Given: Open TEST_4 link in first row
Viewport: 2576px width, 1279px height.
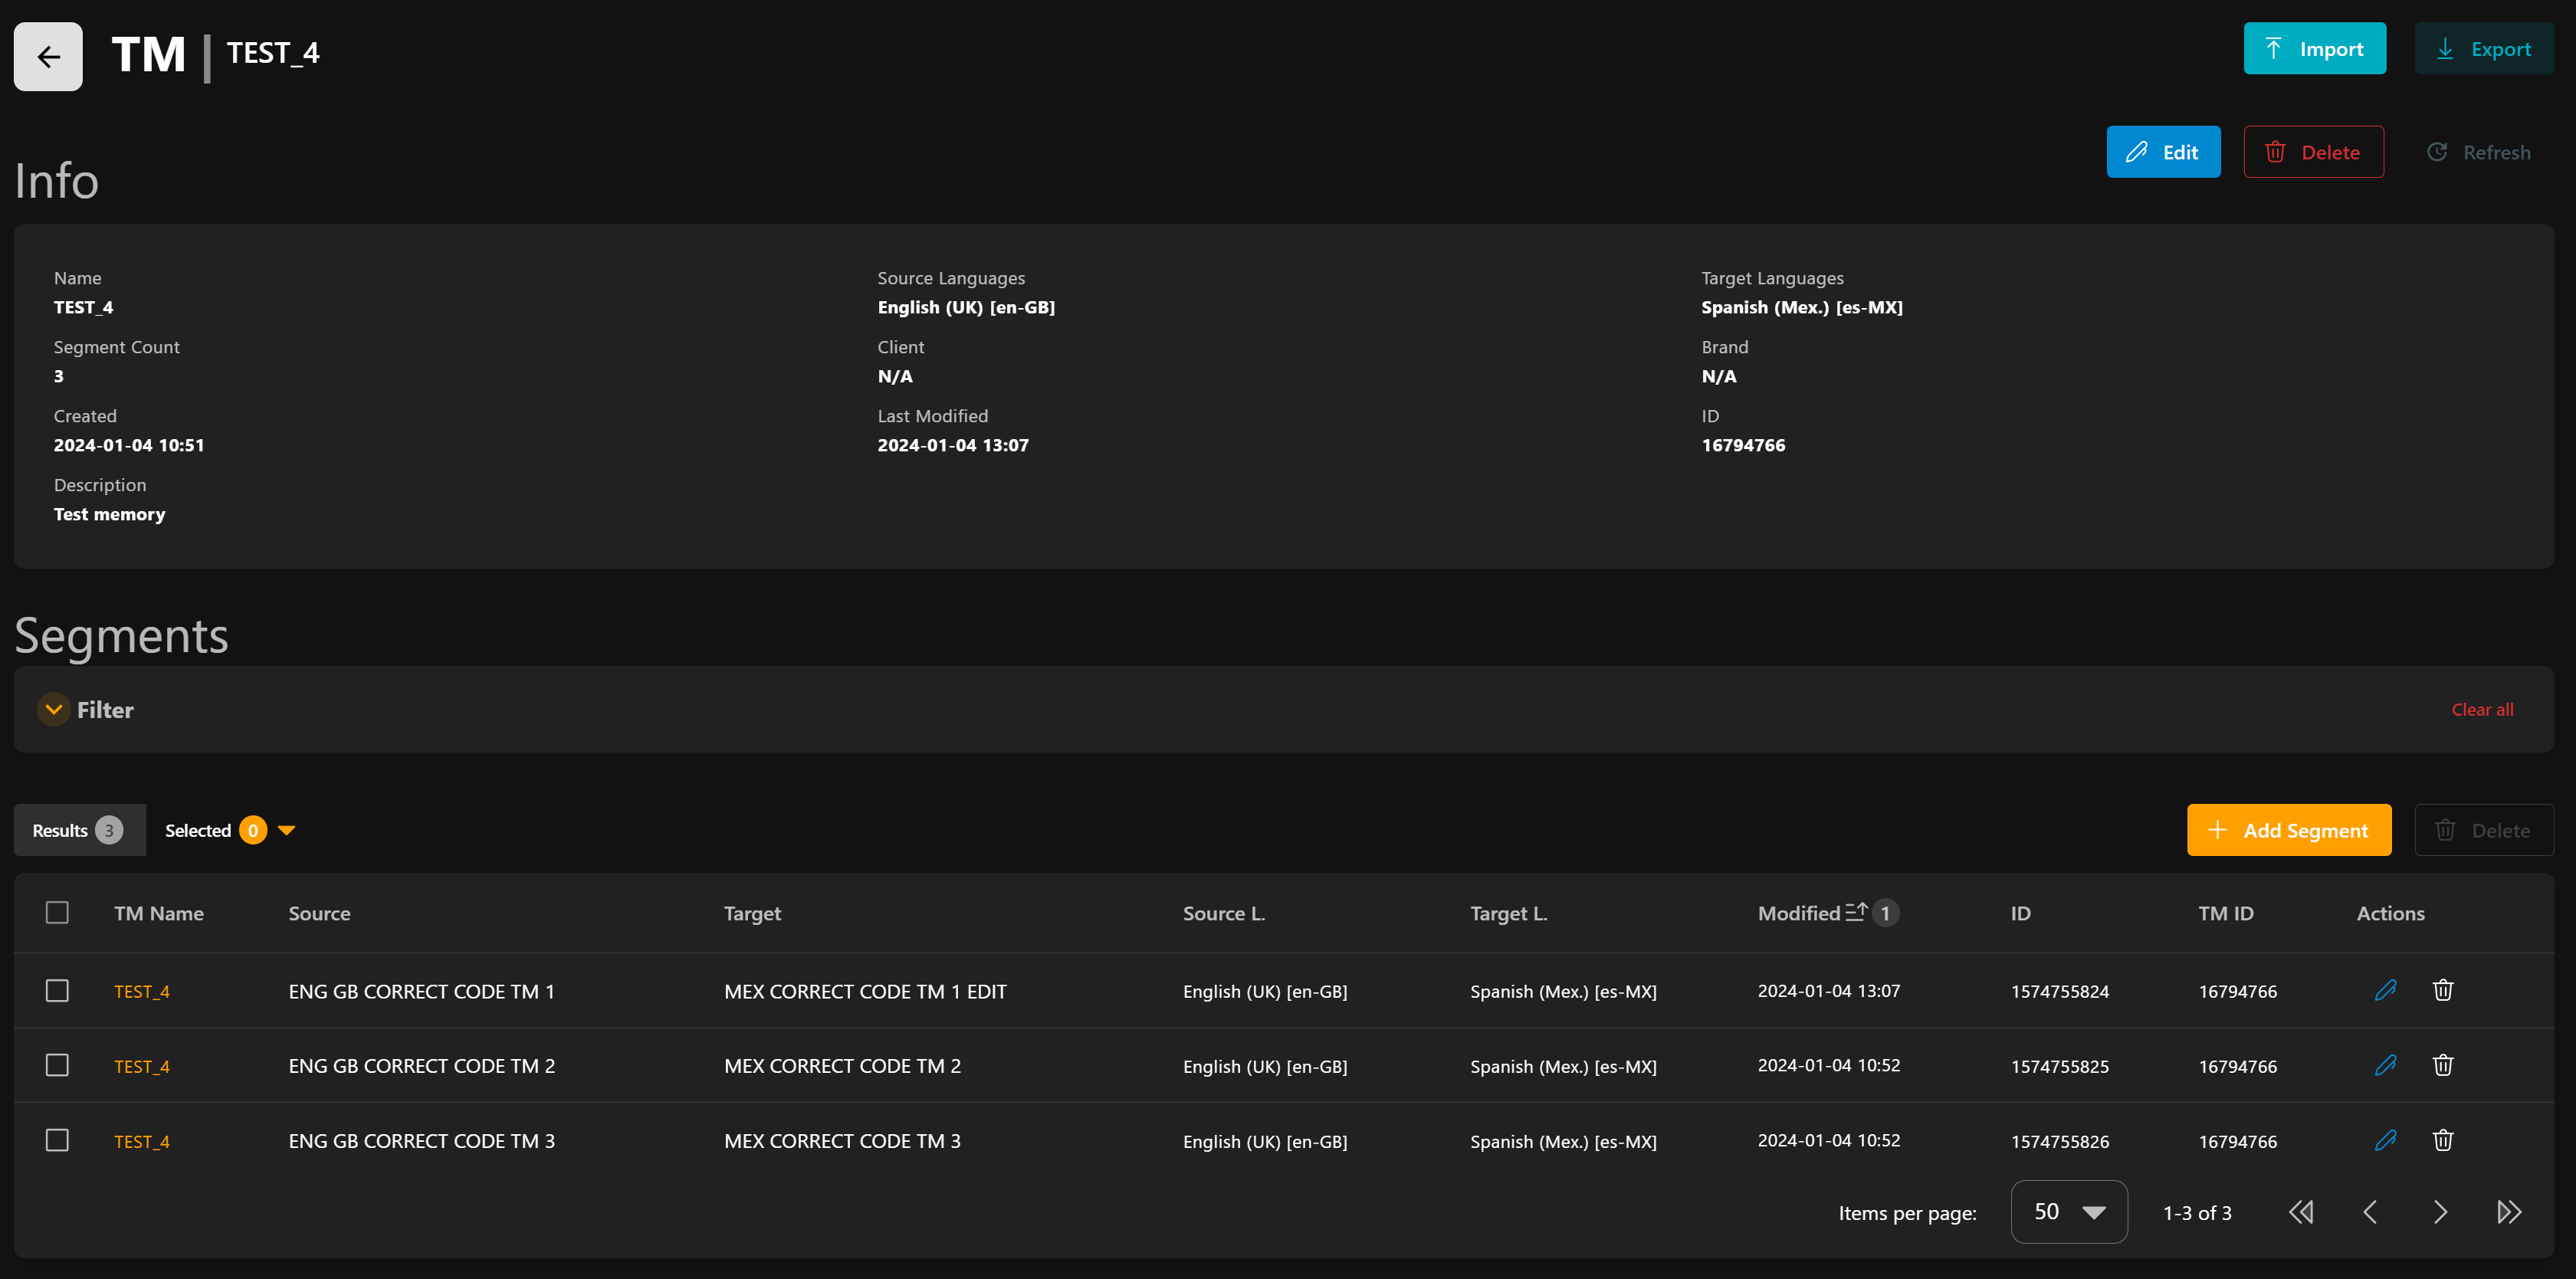Looking at the screenshot, I should 141,991.
